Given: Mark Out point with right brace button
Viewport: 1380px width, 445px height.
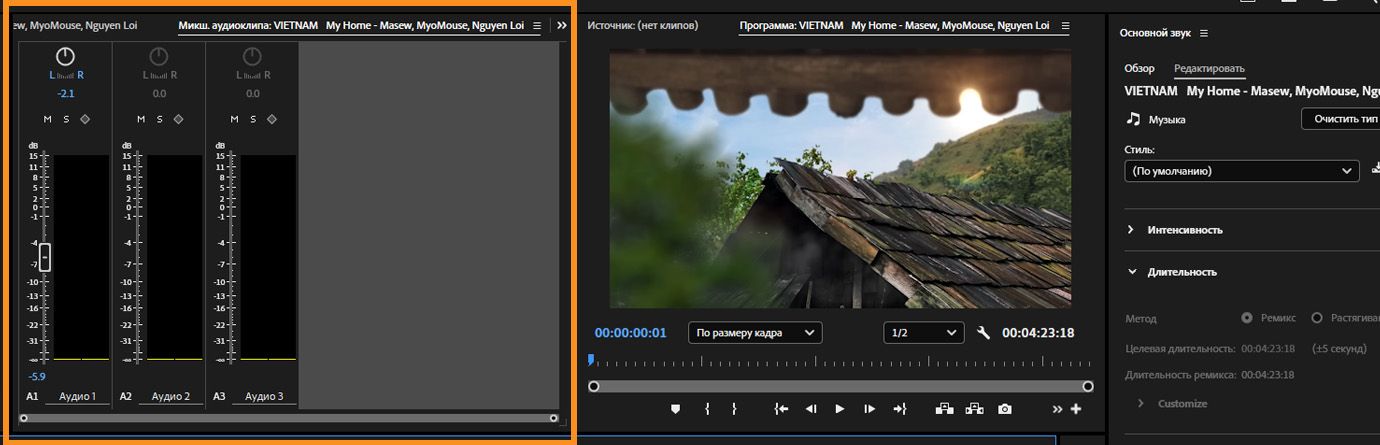Looking at the screenshot, I should [x=734, y=409].
